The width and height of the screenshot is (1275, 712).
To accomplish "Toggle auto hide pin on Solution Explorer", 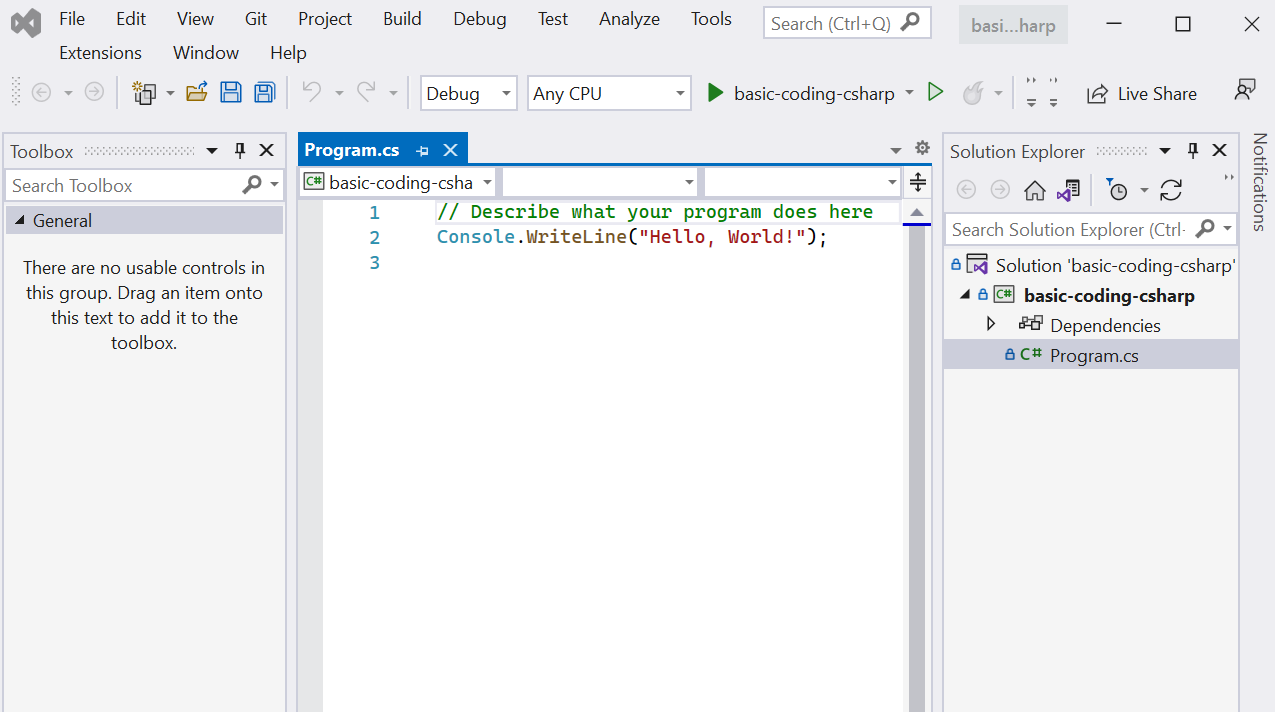I will pos(1193,150).
